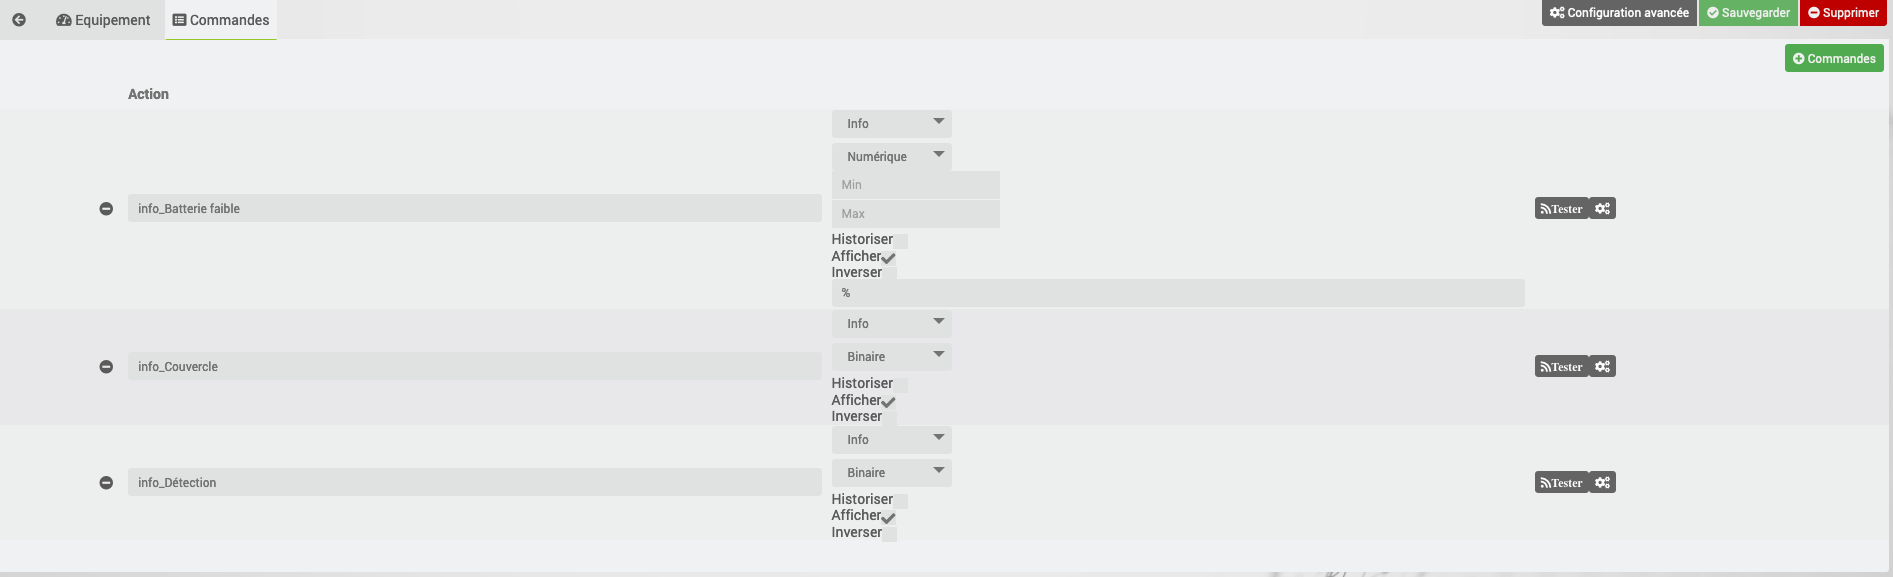Add a command with green Commandes button
The height and width of the screenshot is (577, 1893).
pos(1834,58)
